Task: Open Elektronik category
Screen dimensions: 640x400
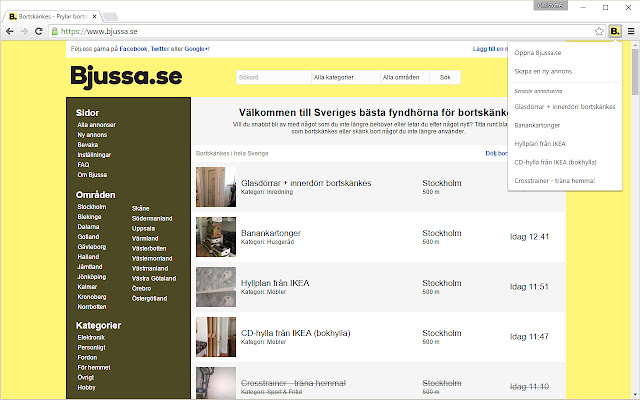Action: pos(91,338)
